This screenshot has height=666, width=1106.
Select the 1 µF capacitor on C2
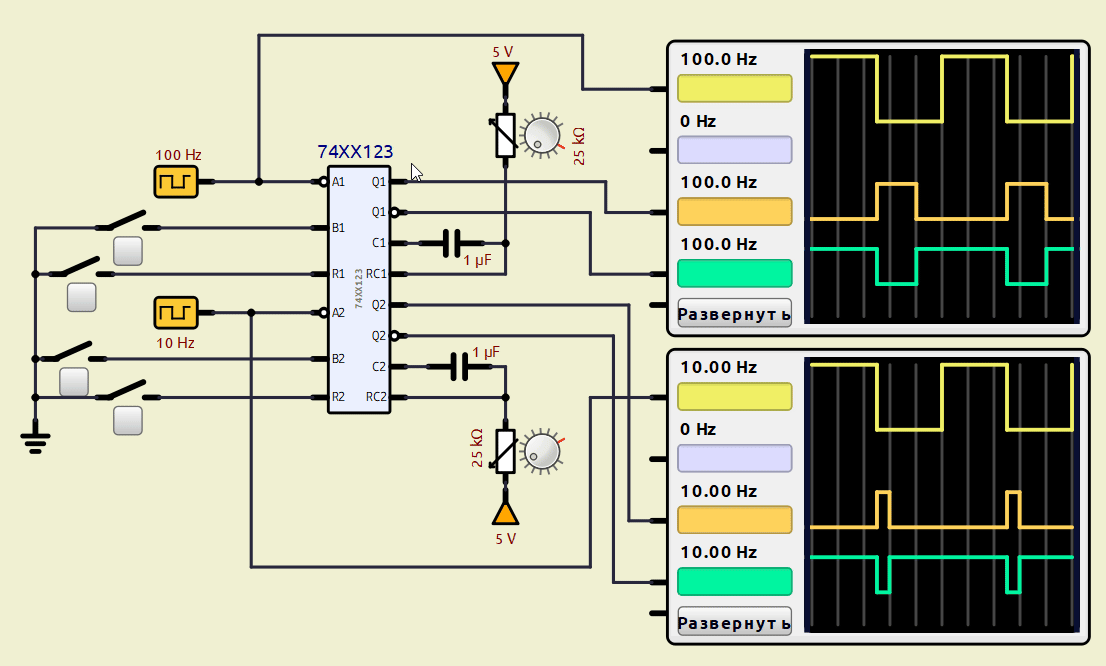pos(459,367)
